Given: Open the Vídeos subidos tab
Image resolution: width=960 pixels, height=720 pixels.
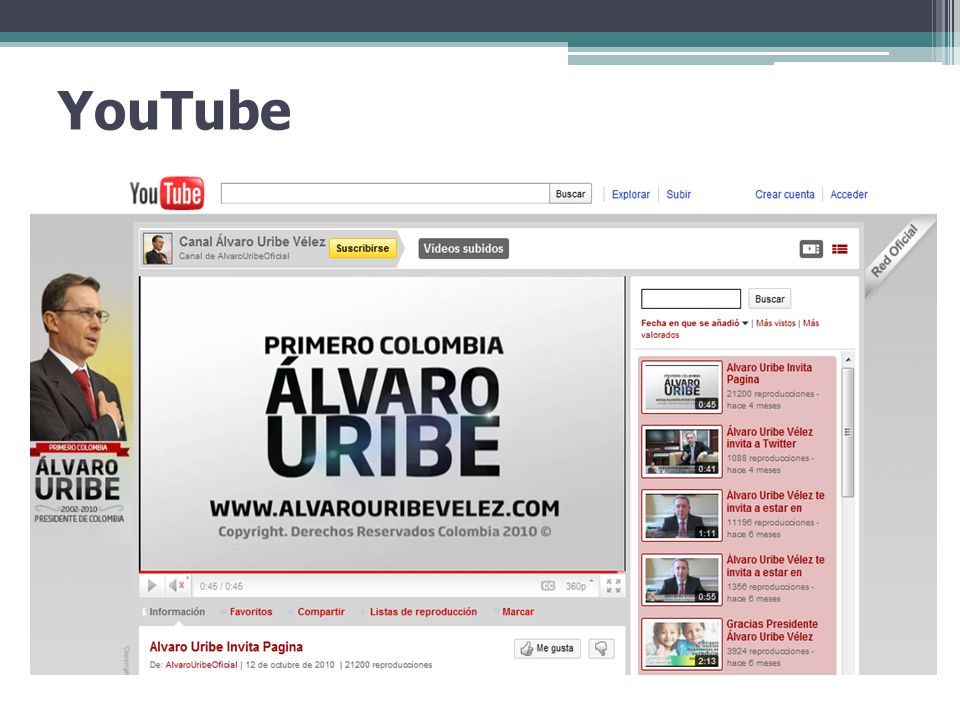Looking at the screenshot, I should coord(463,249).
